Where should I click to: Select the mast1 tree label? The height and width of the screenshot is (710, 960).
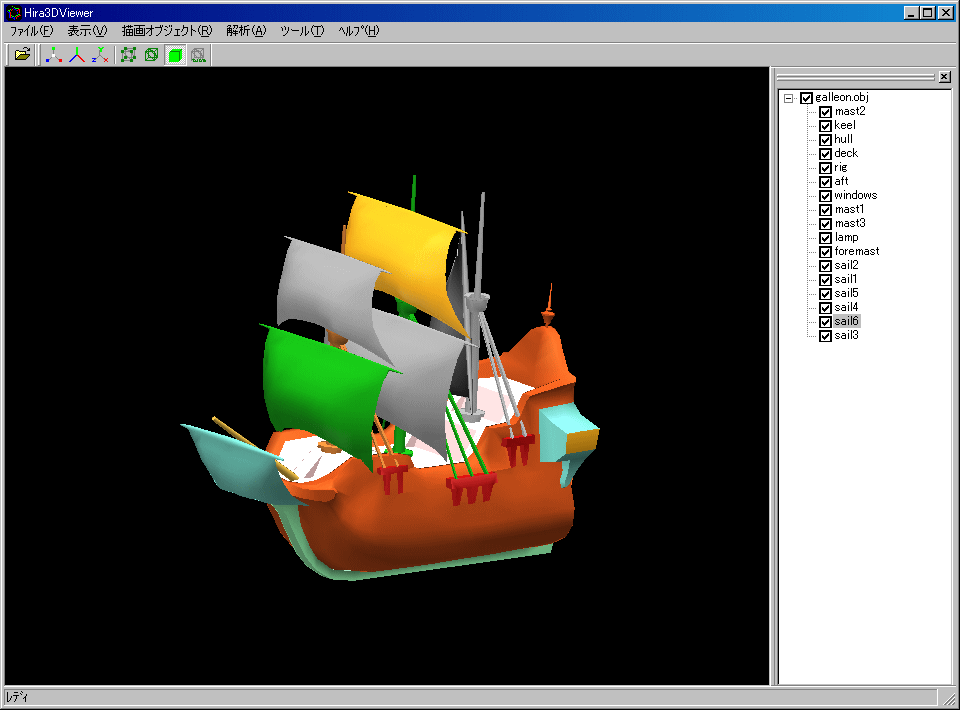coord(849,209)
